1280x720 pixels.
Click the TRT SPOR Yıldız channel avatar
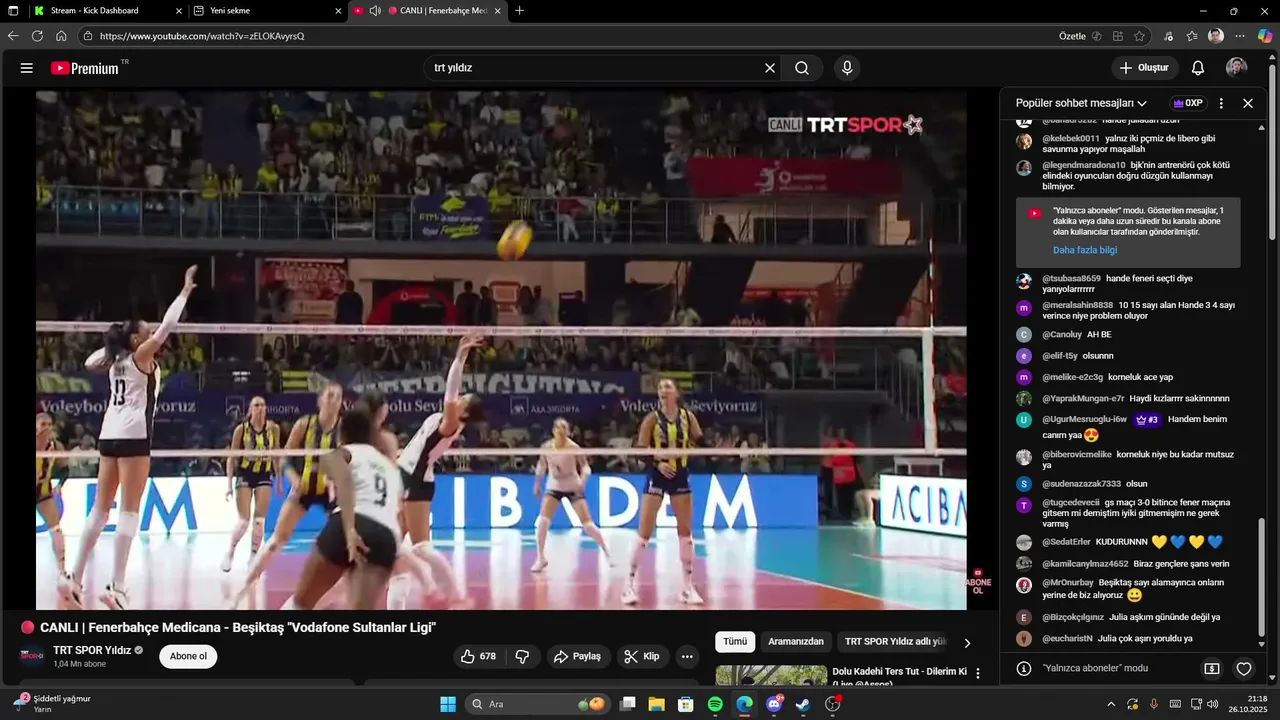coord(32,656)
